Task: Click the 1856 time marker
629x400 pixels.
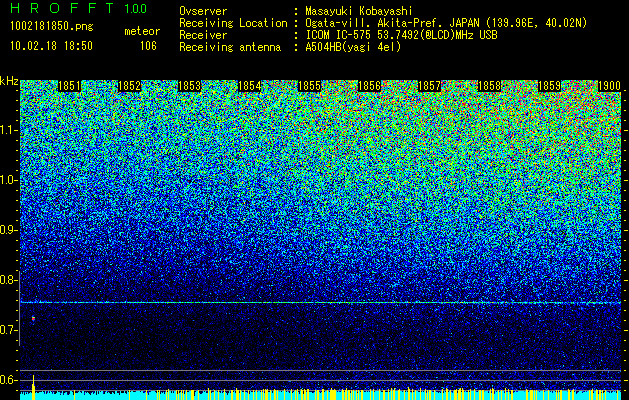Action: [369, 86]
